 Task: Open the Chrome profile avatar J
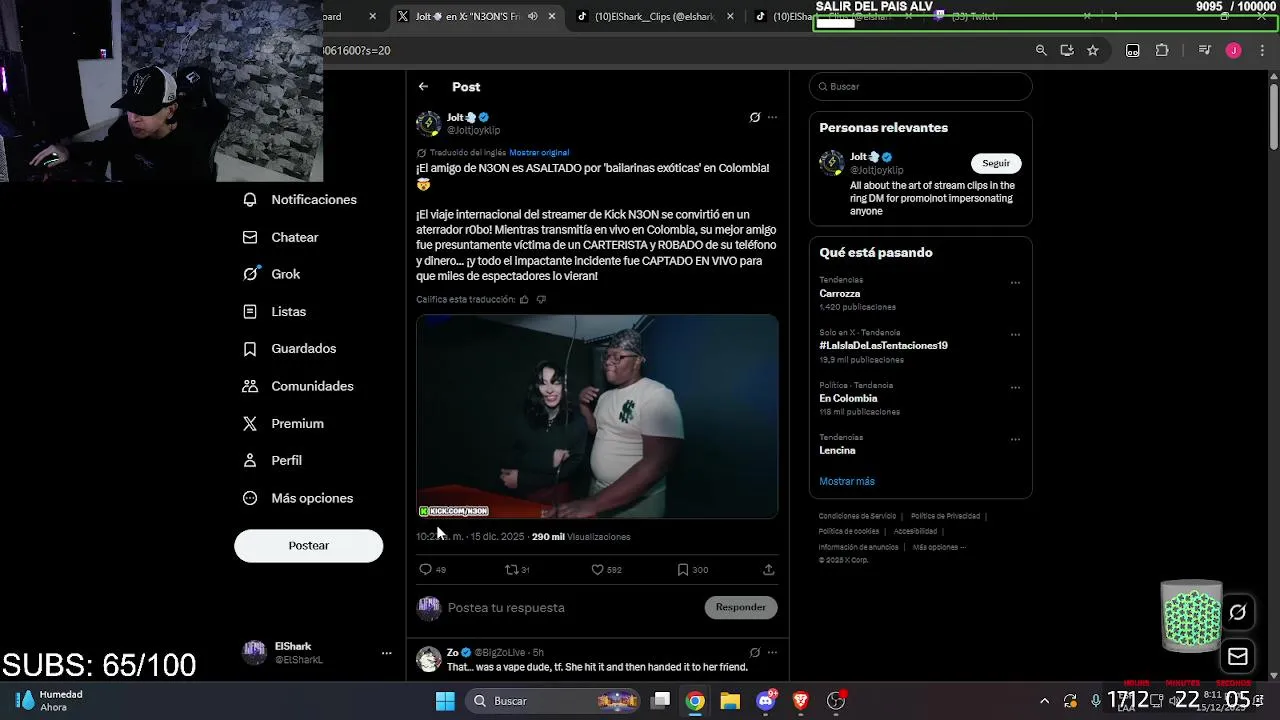click(1234, 51)
